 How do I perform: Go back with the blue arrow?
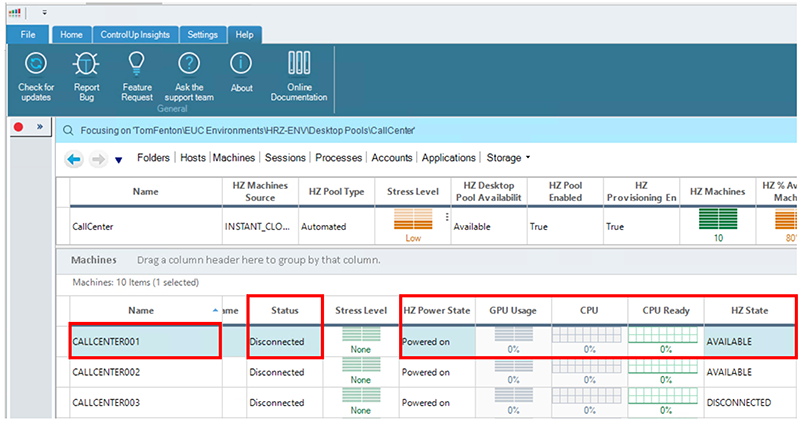click(x=74, y=159)
